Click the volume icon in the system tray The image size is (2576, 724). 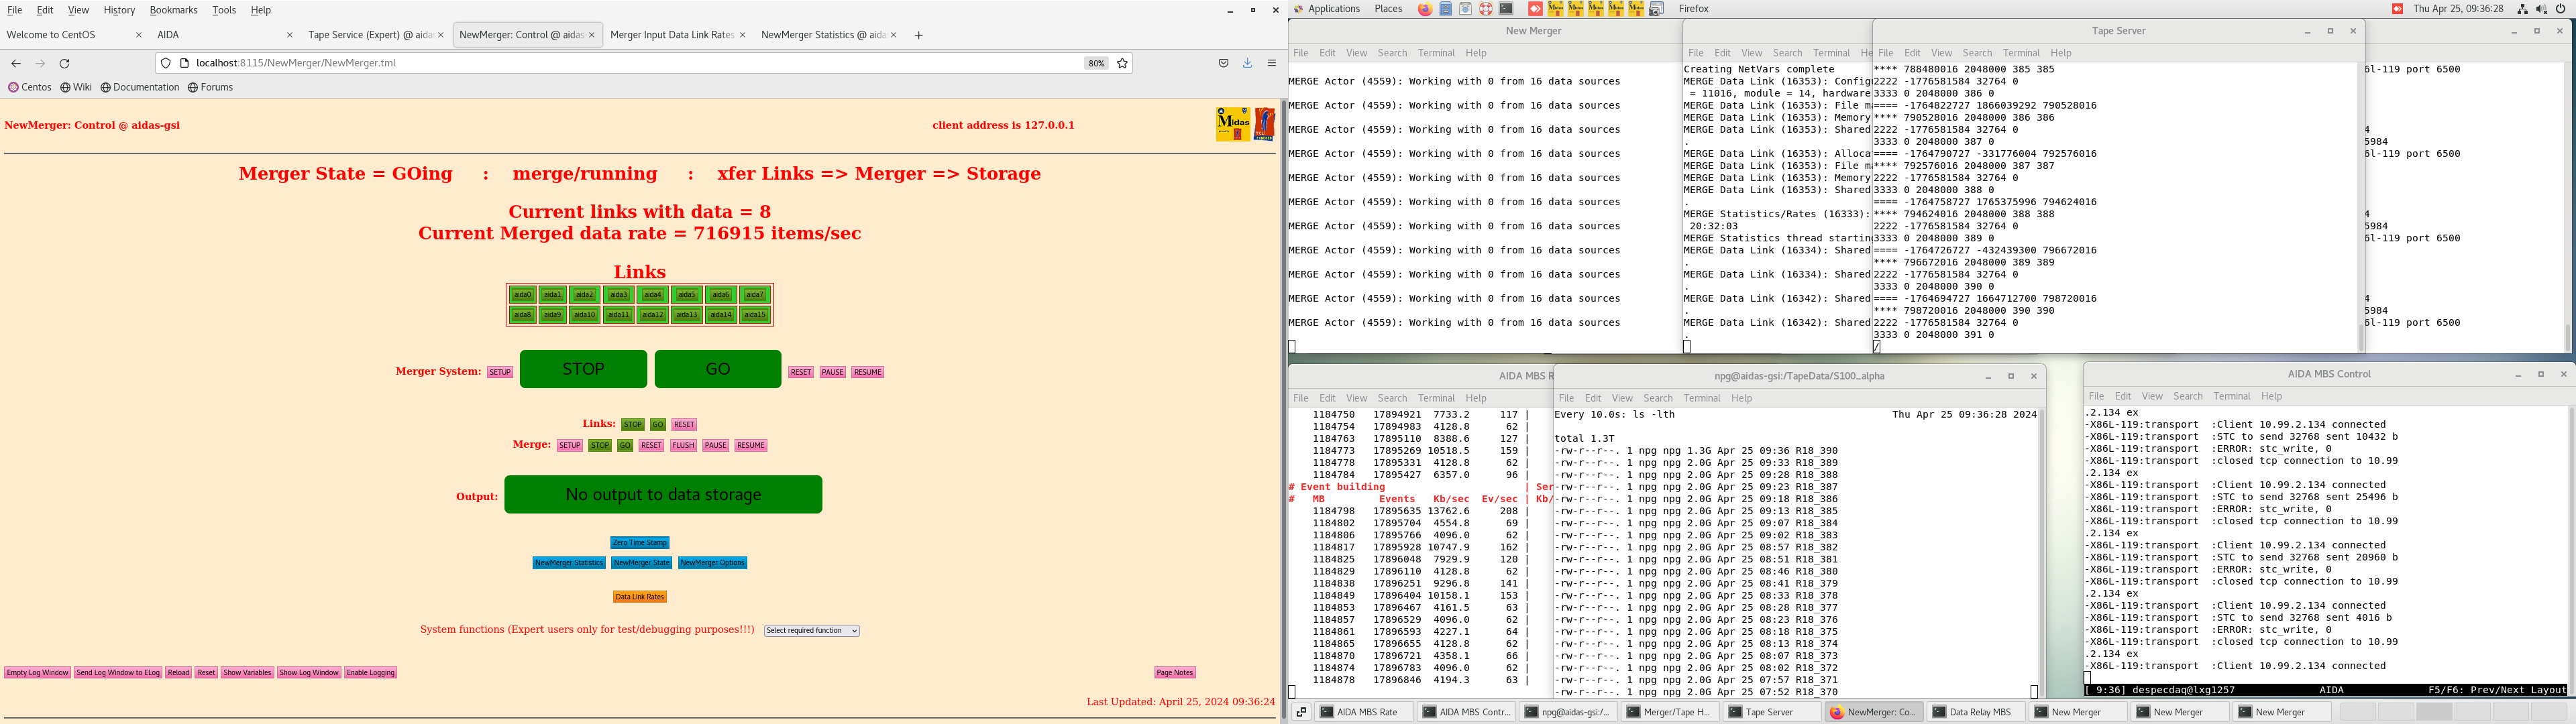pyautogui.click(x=2541, y=9)
